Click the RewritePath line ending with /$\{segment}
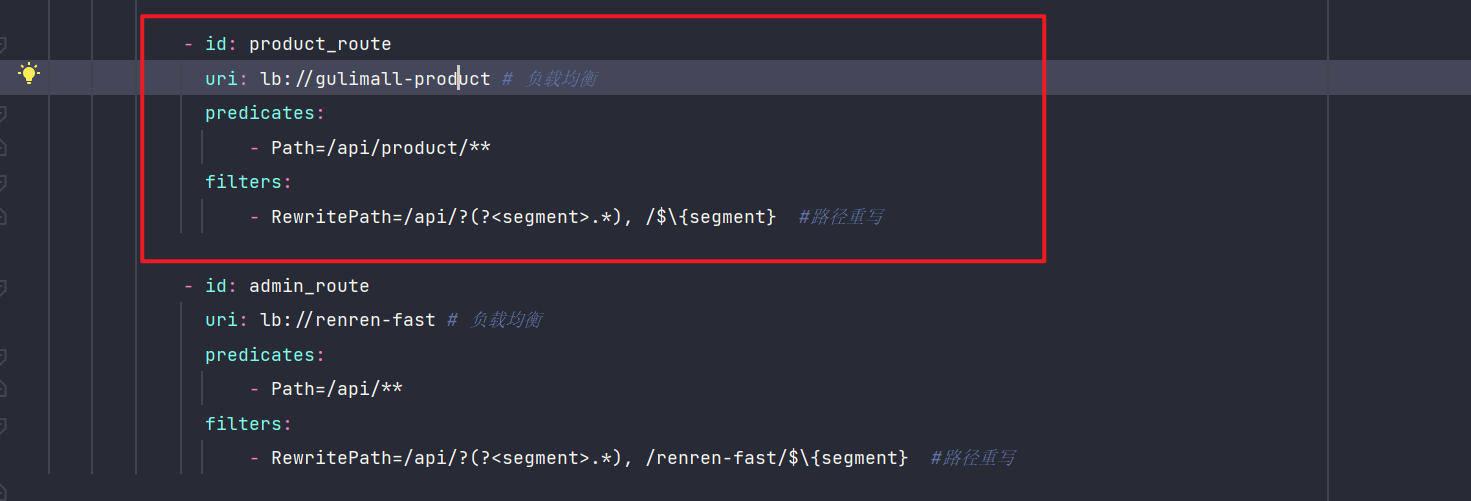This screenshot has width=1471, height=501. pos(523,217)
